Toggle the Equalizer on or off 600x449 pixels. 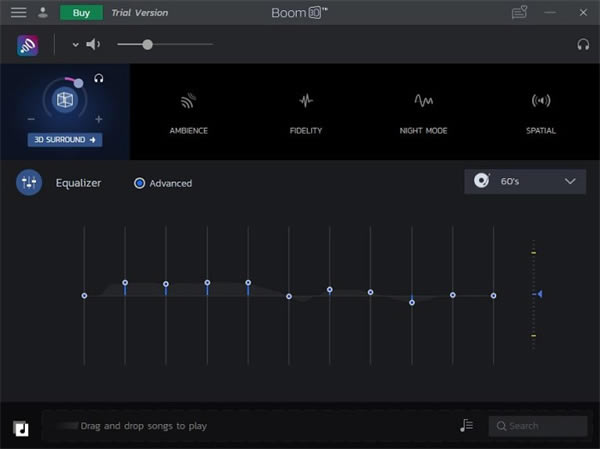pyautogui.click(x=29, y=183)
